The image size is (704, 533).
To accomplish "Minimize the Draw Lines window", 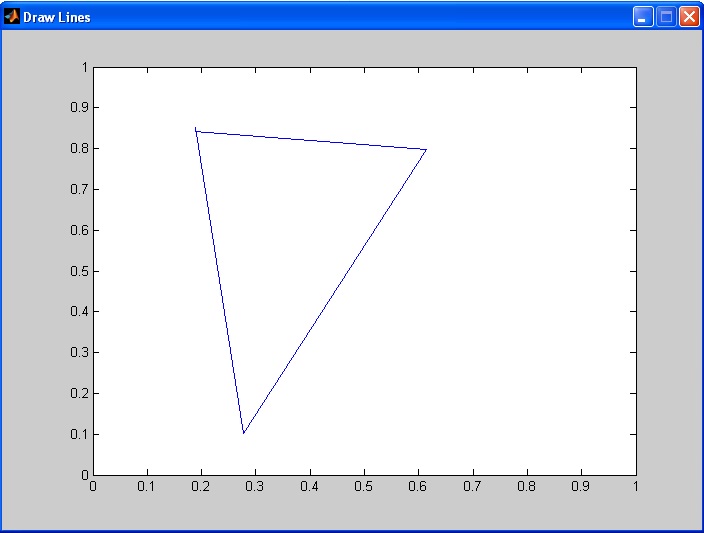I will coord(643,17).
